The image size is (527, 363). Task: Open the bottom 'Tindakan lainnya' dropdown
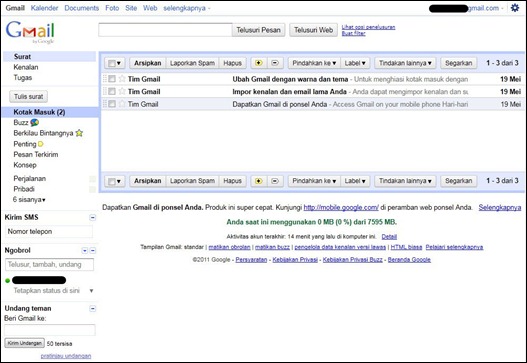tap(405, 181)
